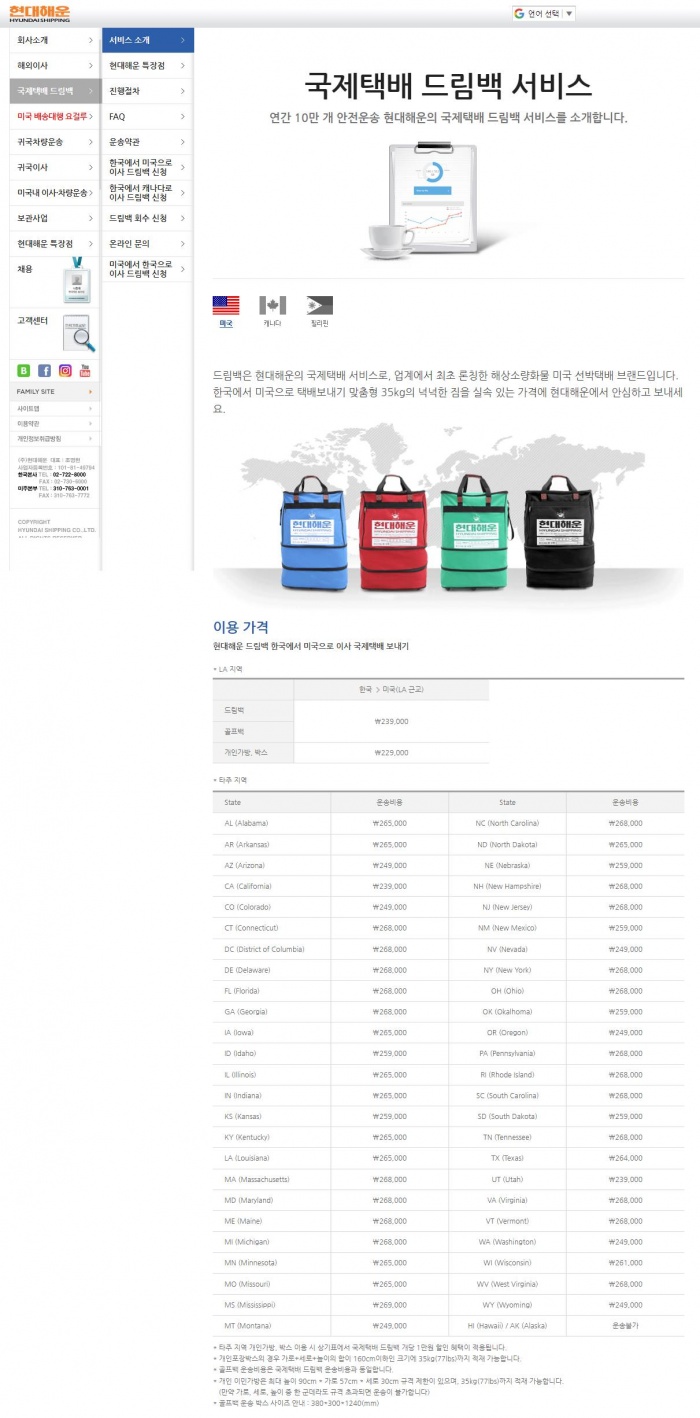Click the FL (Florida) table cell
Image resolution: width=700 pixels, height=1418 pixels.
271,991
